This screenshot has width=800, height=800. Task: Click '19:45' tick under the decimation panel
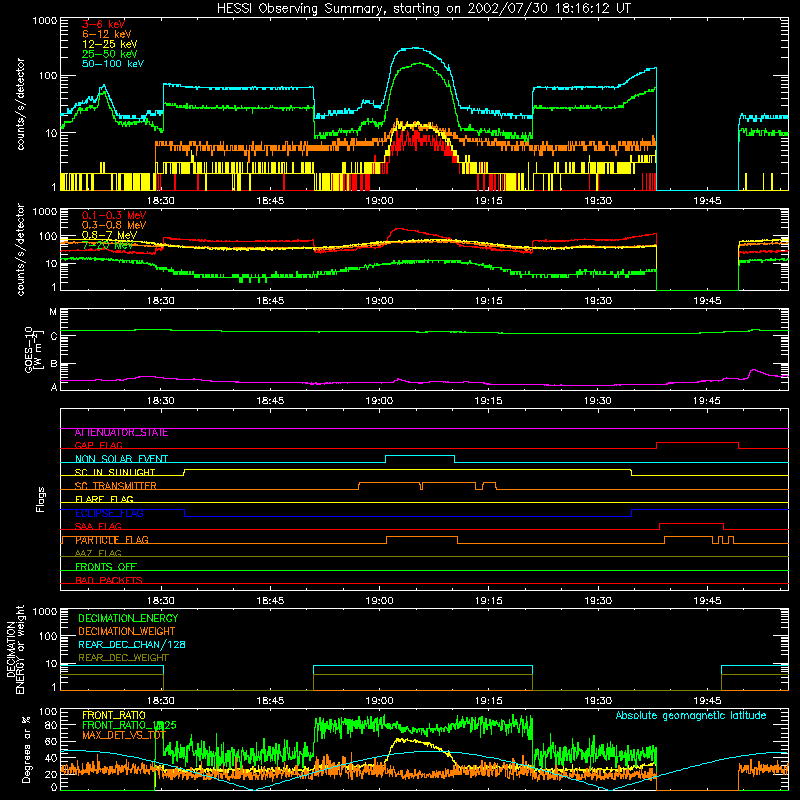(708, 701)
